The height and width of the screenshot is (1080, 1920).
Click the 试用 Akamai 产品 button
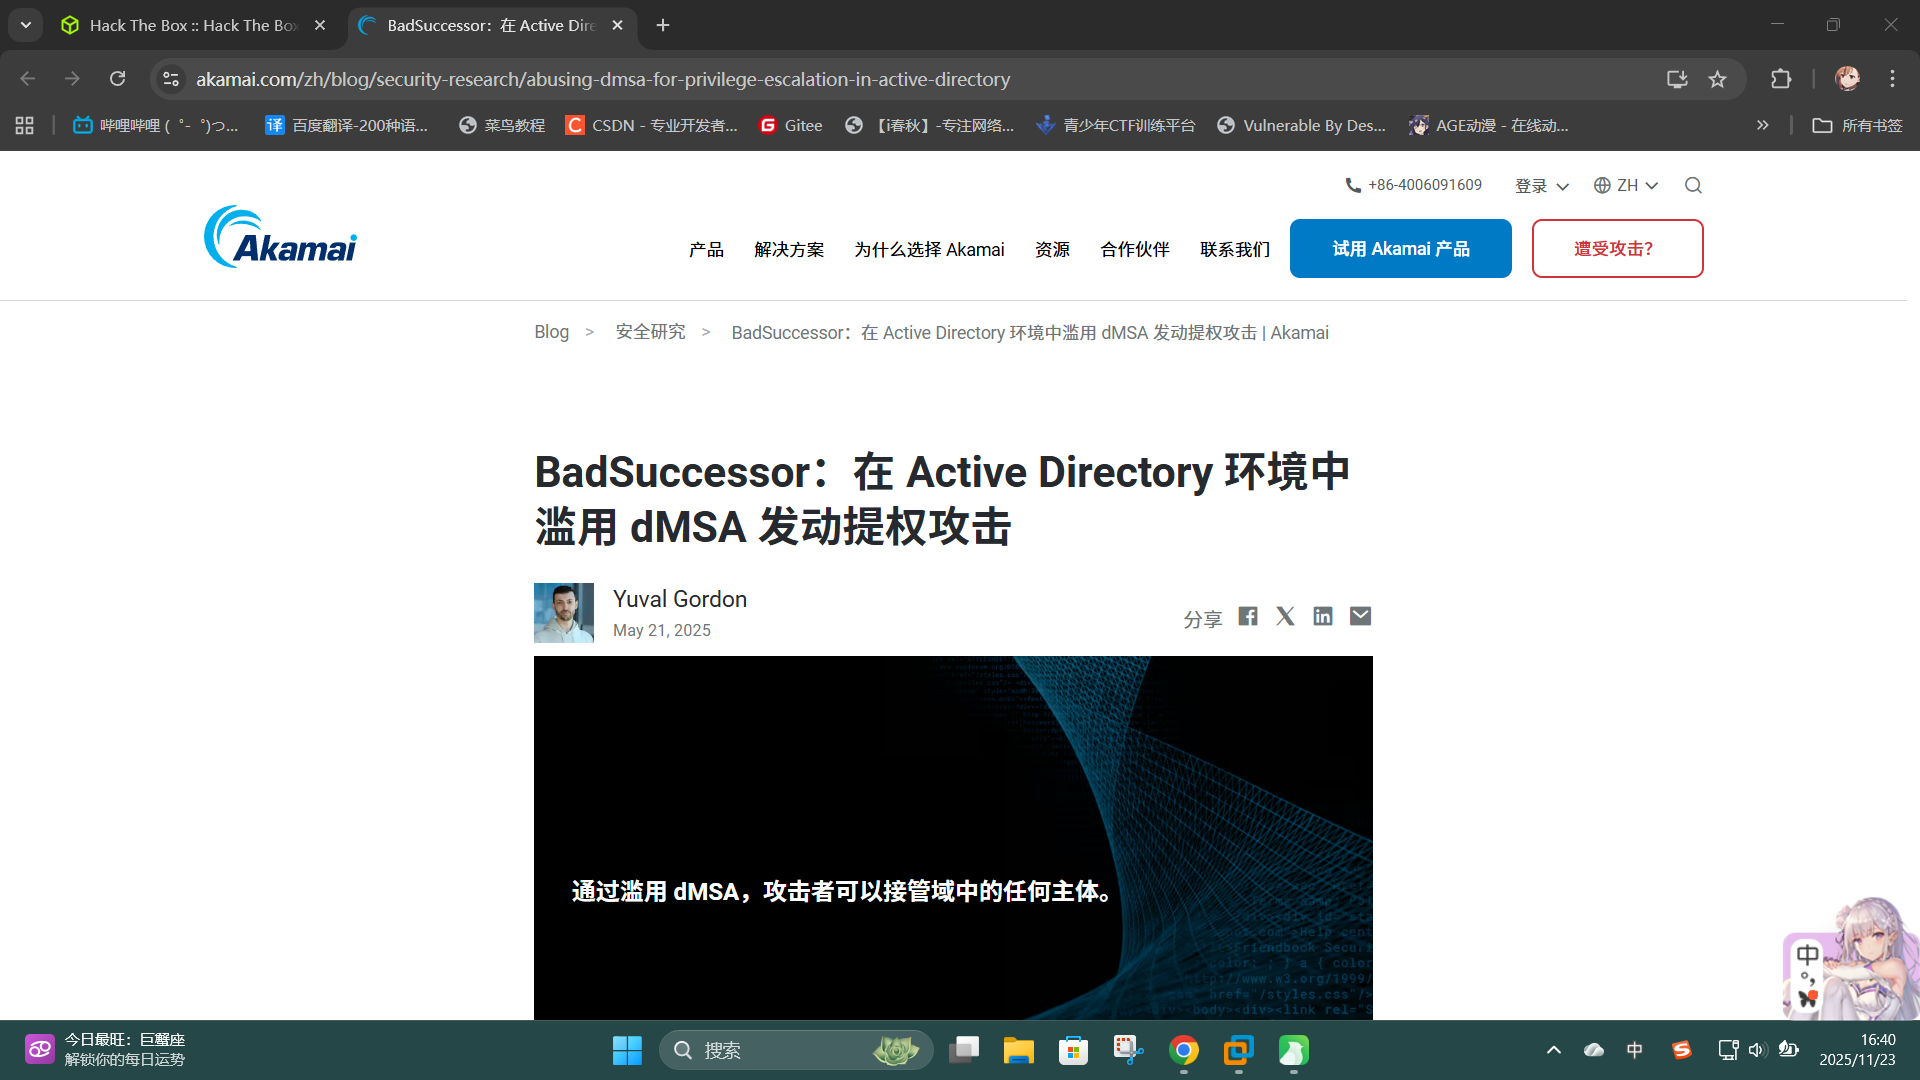(x=1400, y=248)
